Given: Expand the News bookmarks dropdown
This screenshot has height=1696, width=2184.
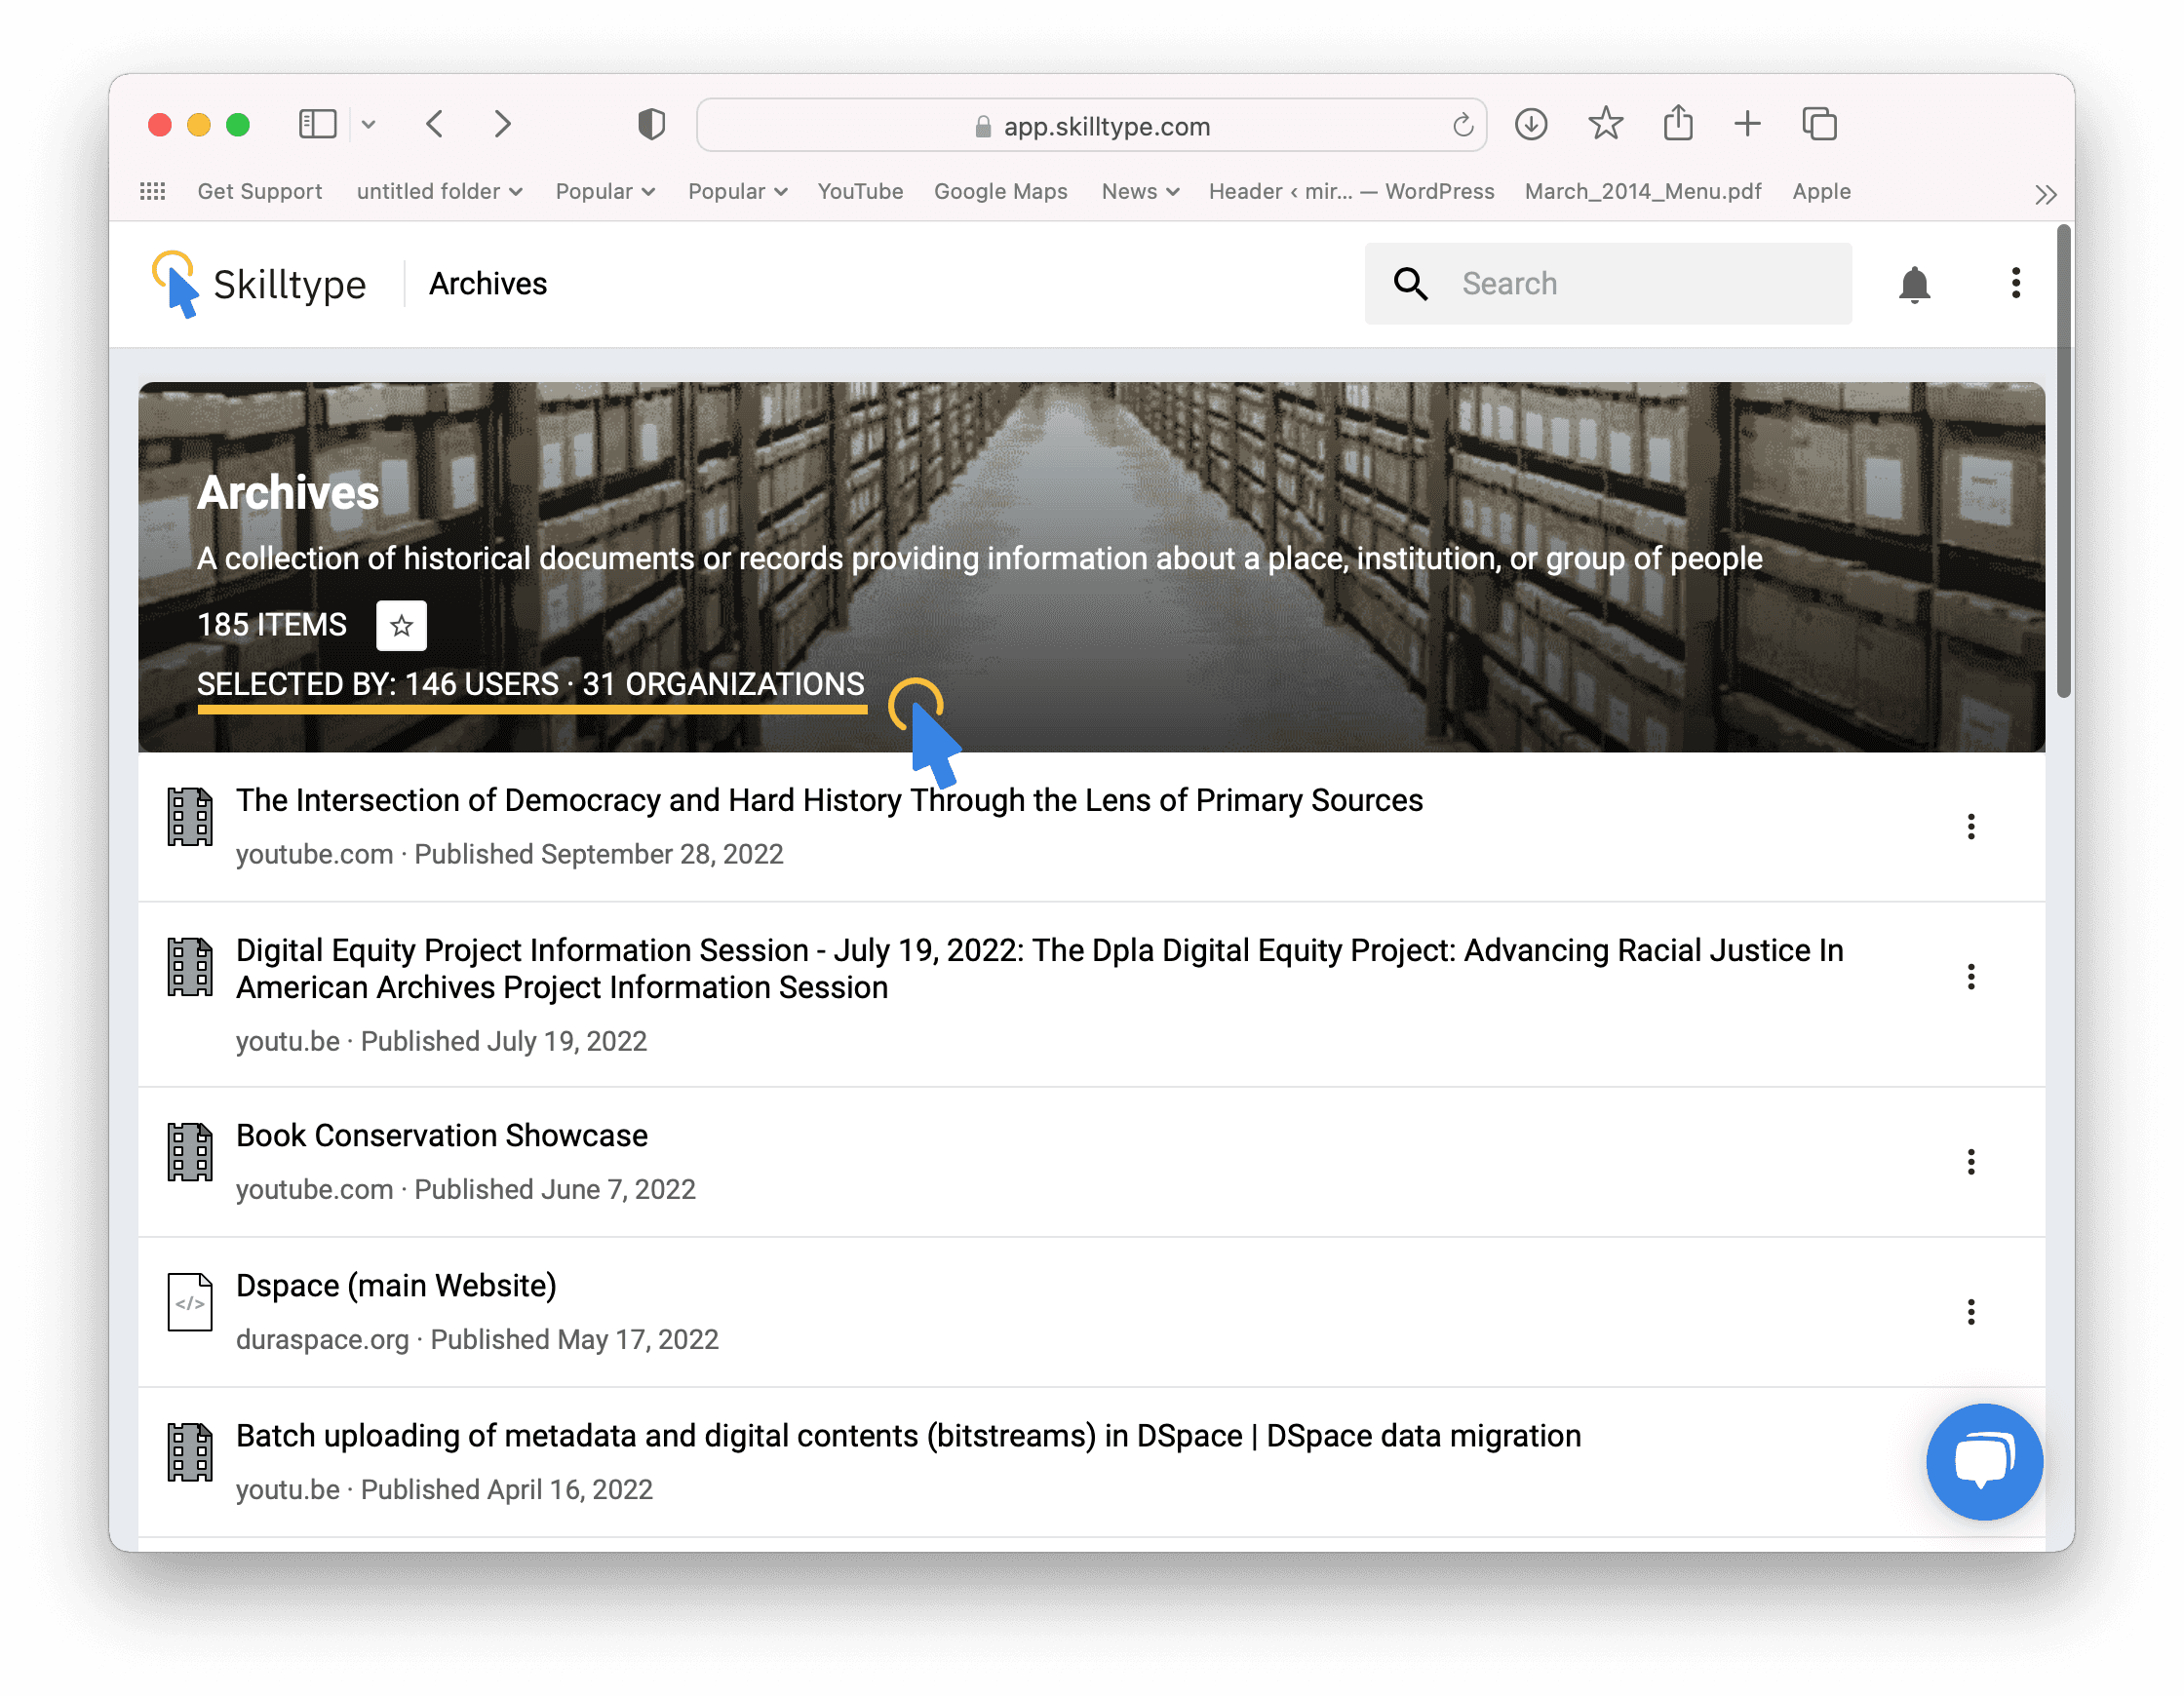Looking at the screenshot, I should (x=1139, y=192).
